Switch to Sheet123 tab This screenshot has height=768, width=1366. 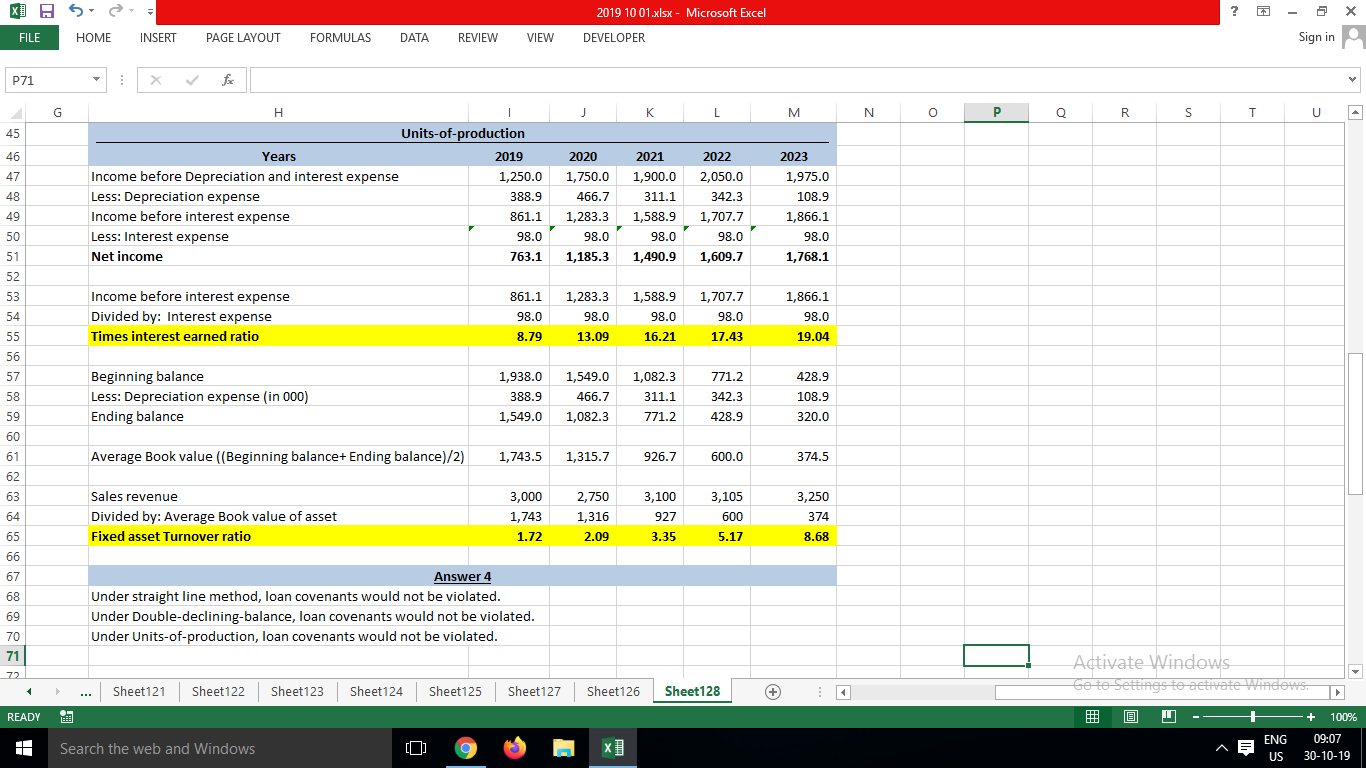tap(297, 691)
